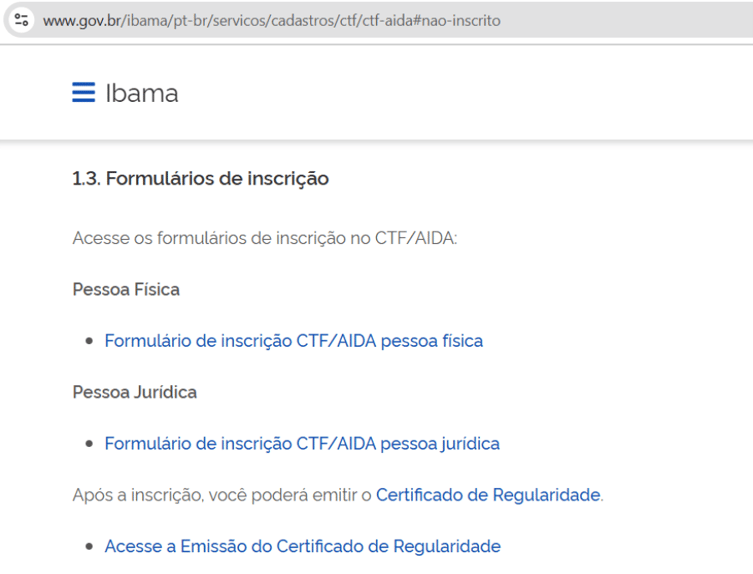The width and height of the screenshot is (753, 574).
Task: Click the Ibama header title
Action: click(141, 93)
